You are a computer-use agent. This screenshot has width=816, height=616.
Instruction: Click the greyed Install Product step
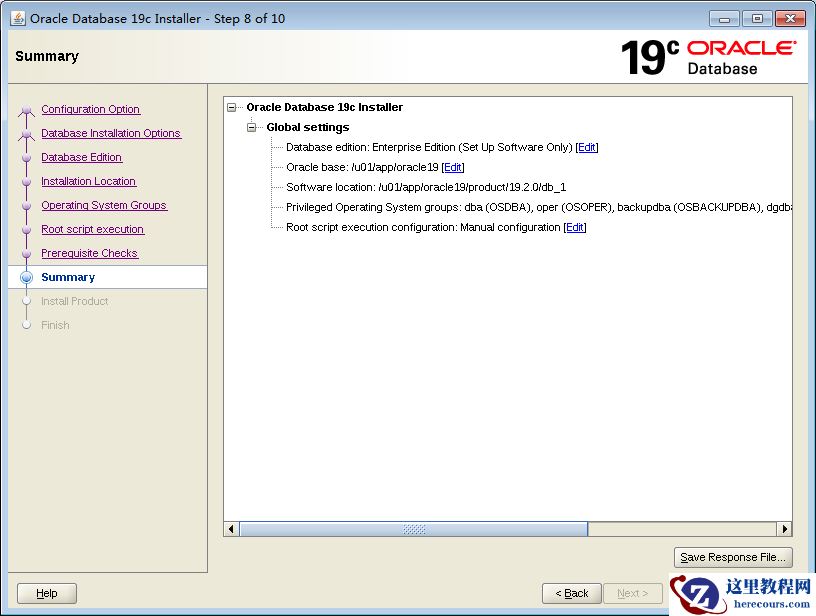[74, 301]
